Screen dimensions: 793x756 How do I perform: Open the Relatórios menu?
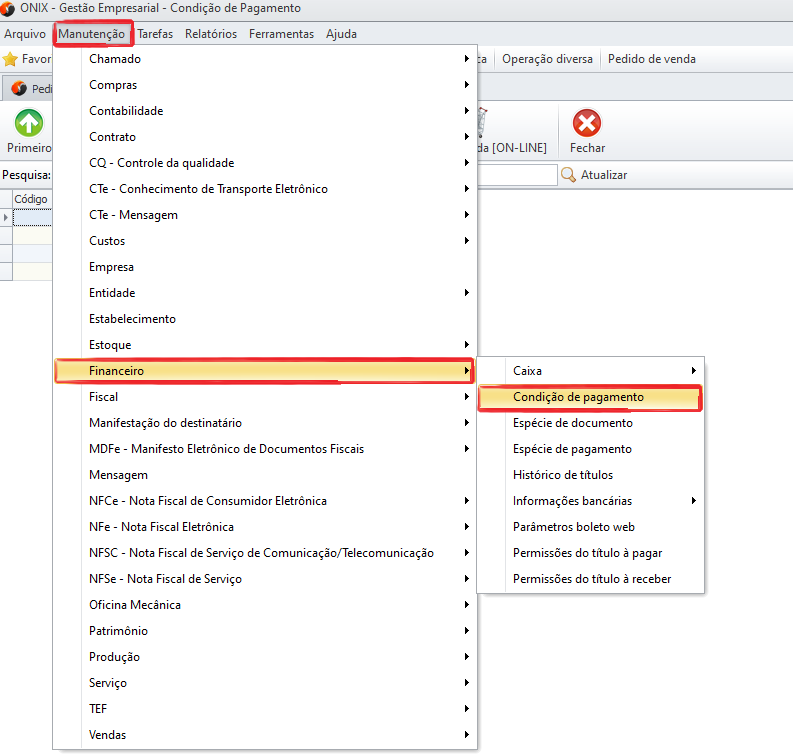click(x=210, y=34)
